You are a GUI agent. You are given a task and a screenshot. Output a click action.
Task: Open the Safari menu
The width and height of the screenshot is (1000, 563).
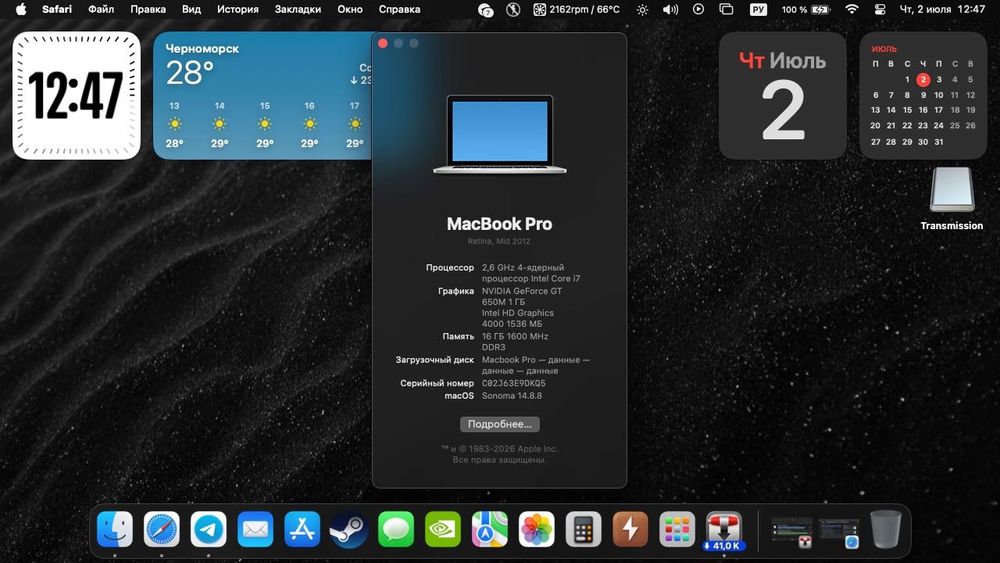57,9
